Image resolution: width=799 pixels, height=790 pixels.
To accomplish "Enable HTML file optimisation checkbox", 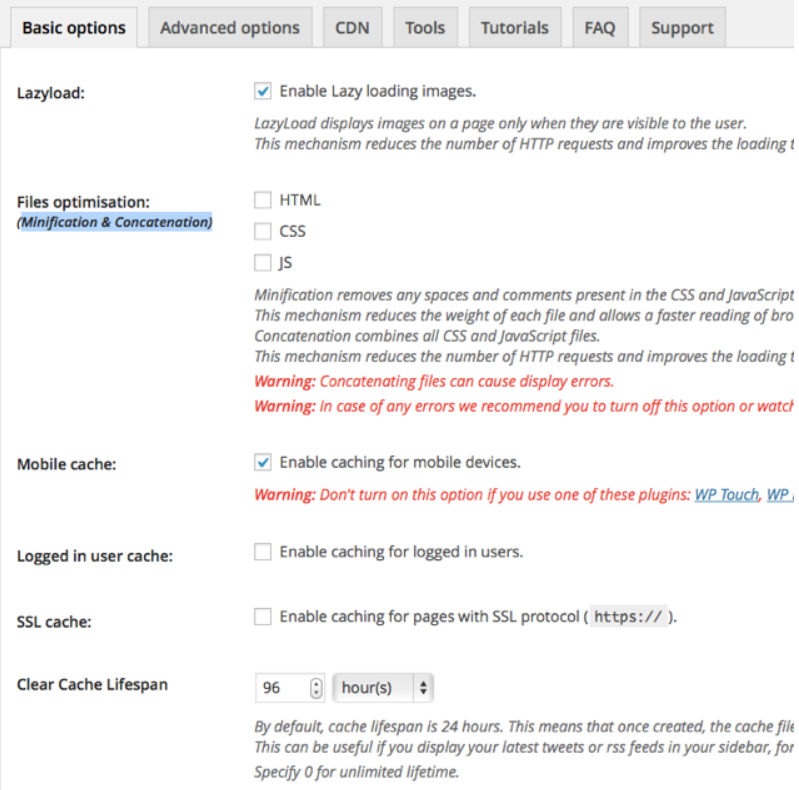I will click(x=263, y=200).
